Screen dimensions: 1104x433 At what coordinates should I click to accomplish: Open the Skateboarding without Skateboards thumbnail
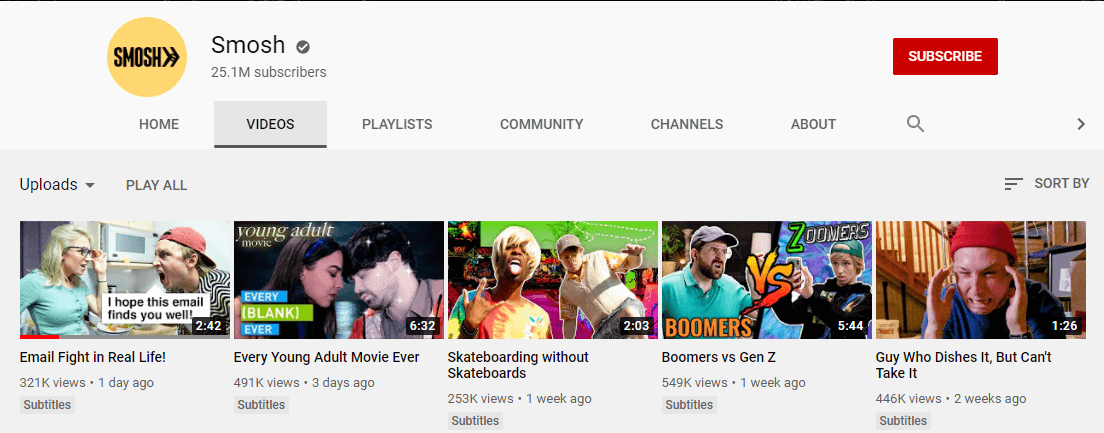(x=553, y=280)
